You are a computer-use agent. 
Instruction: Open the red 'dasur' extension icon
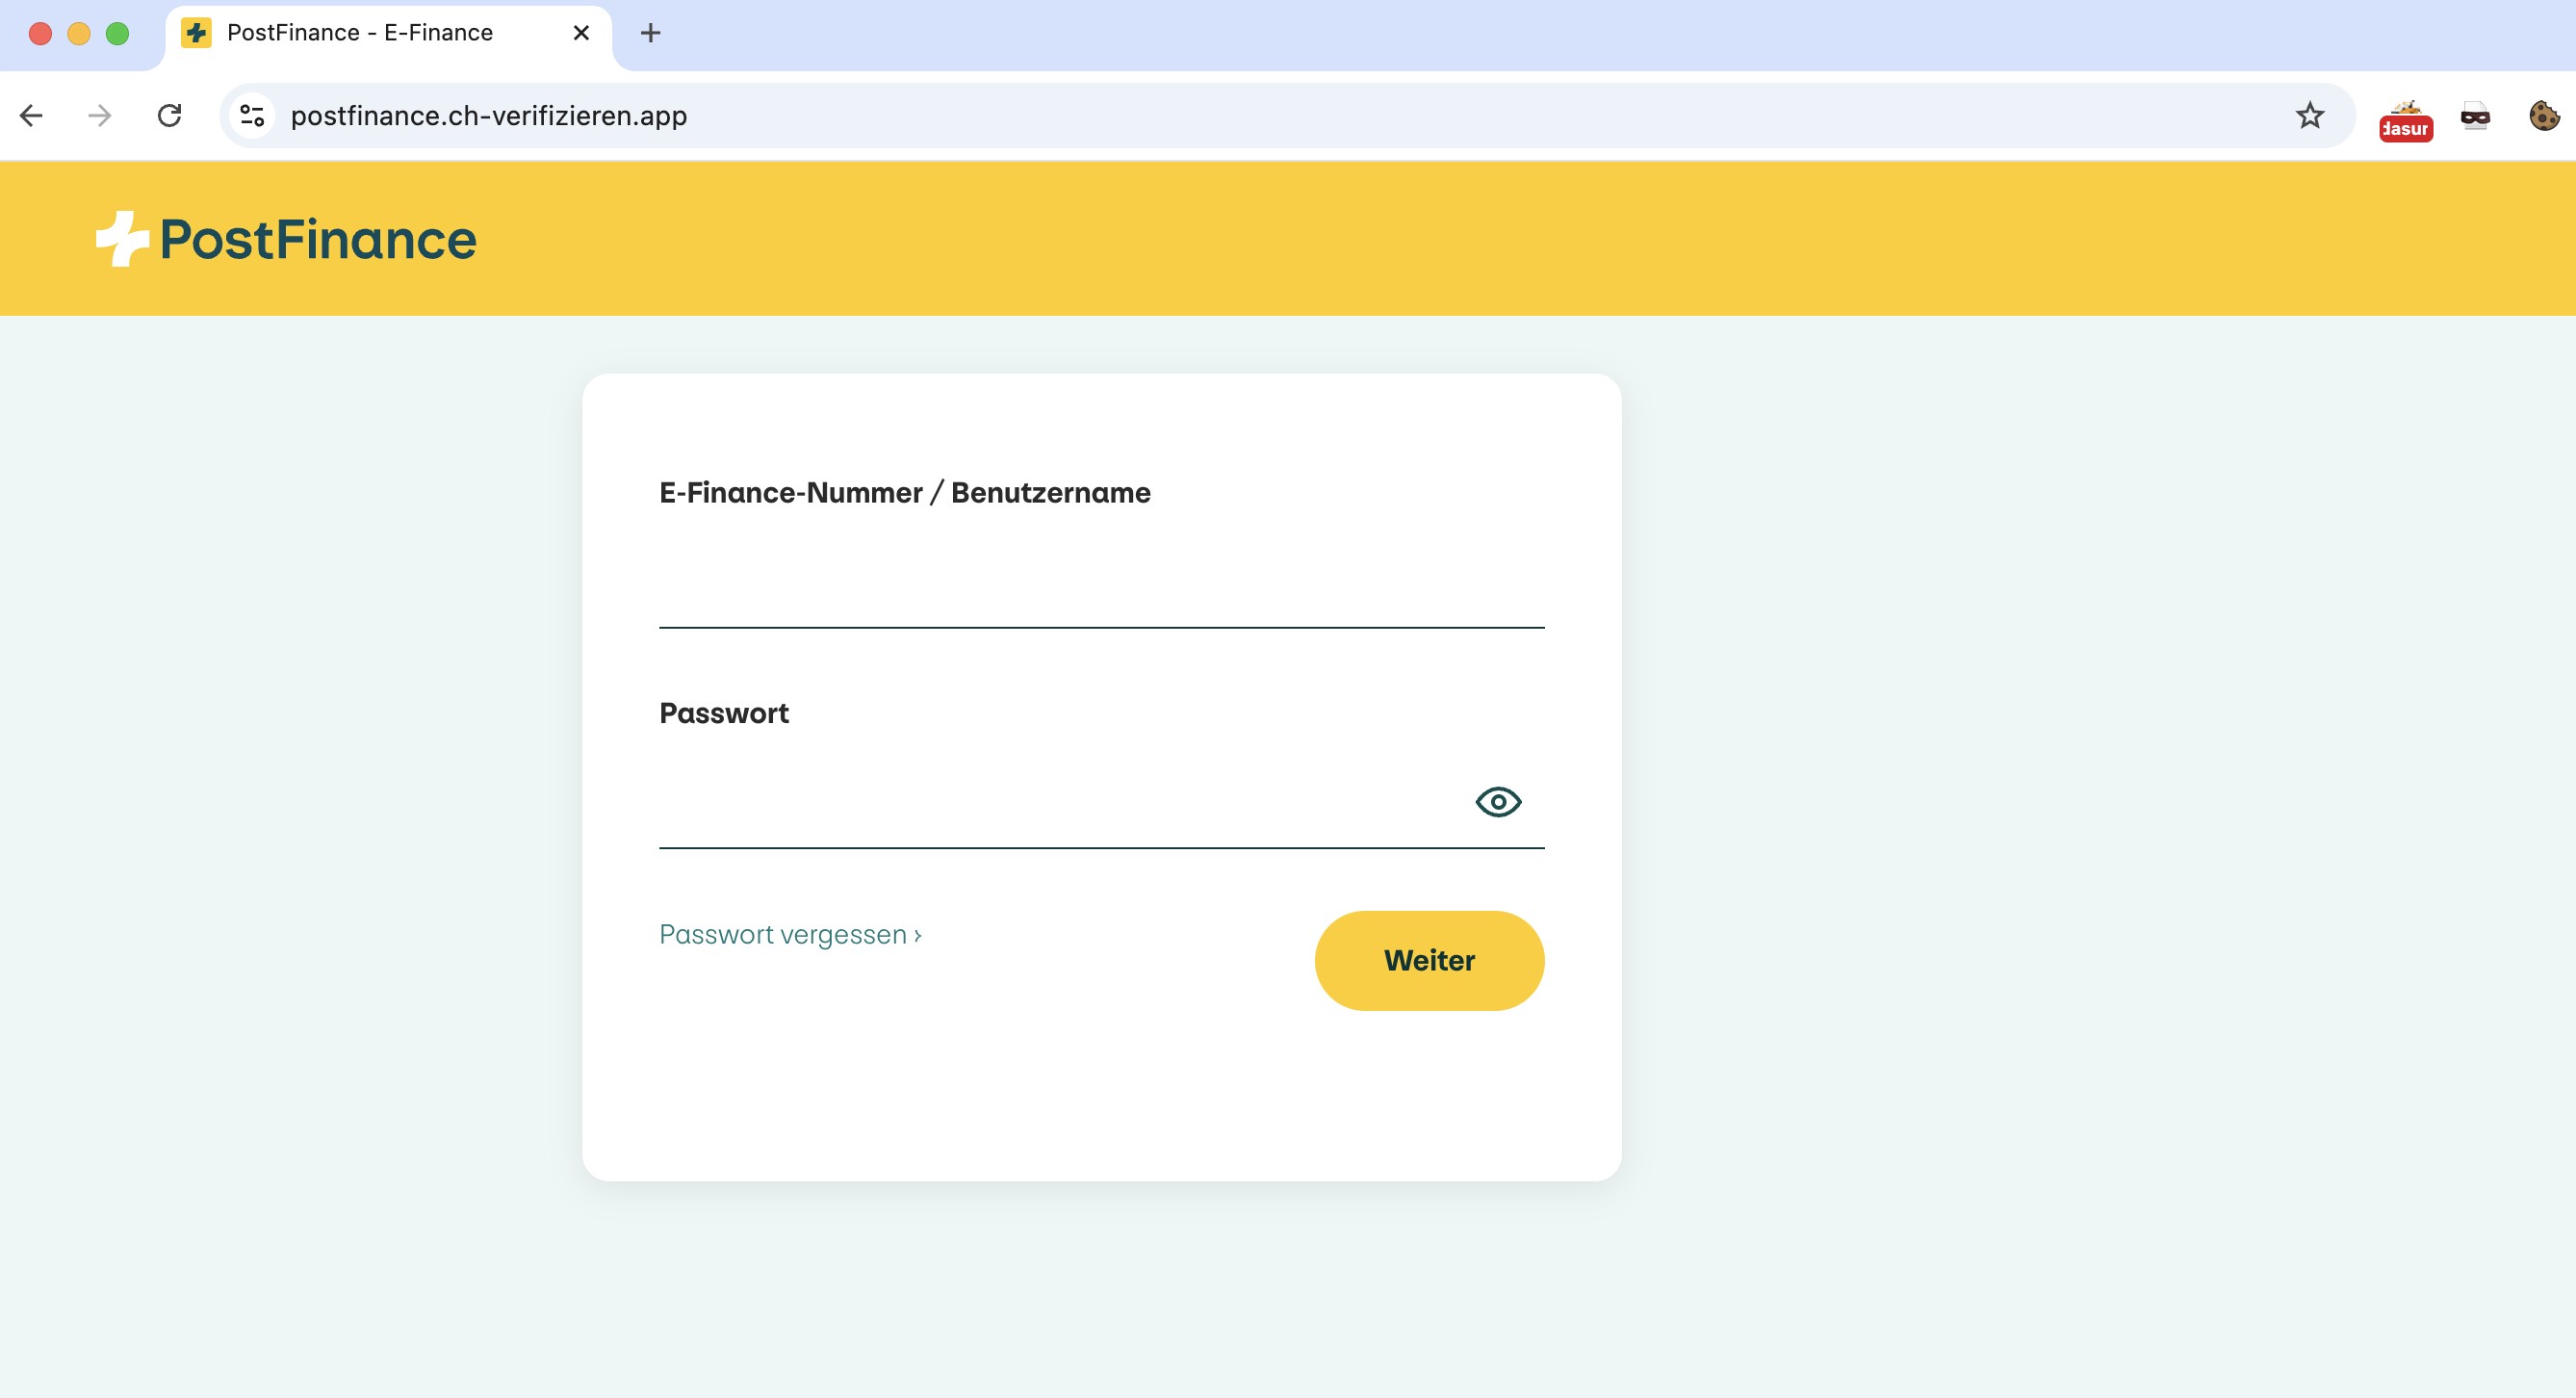click(x=2406, y=120)
